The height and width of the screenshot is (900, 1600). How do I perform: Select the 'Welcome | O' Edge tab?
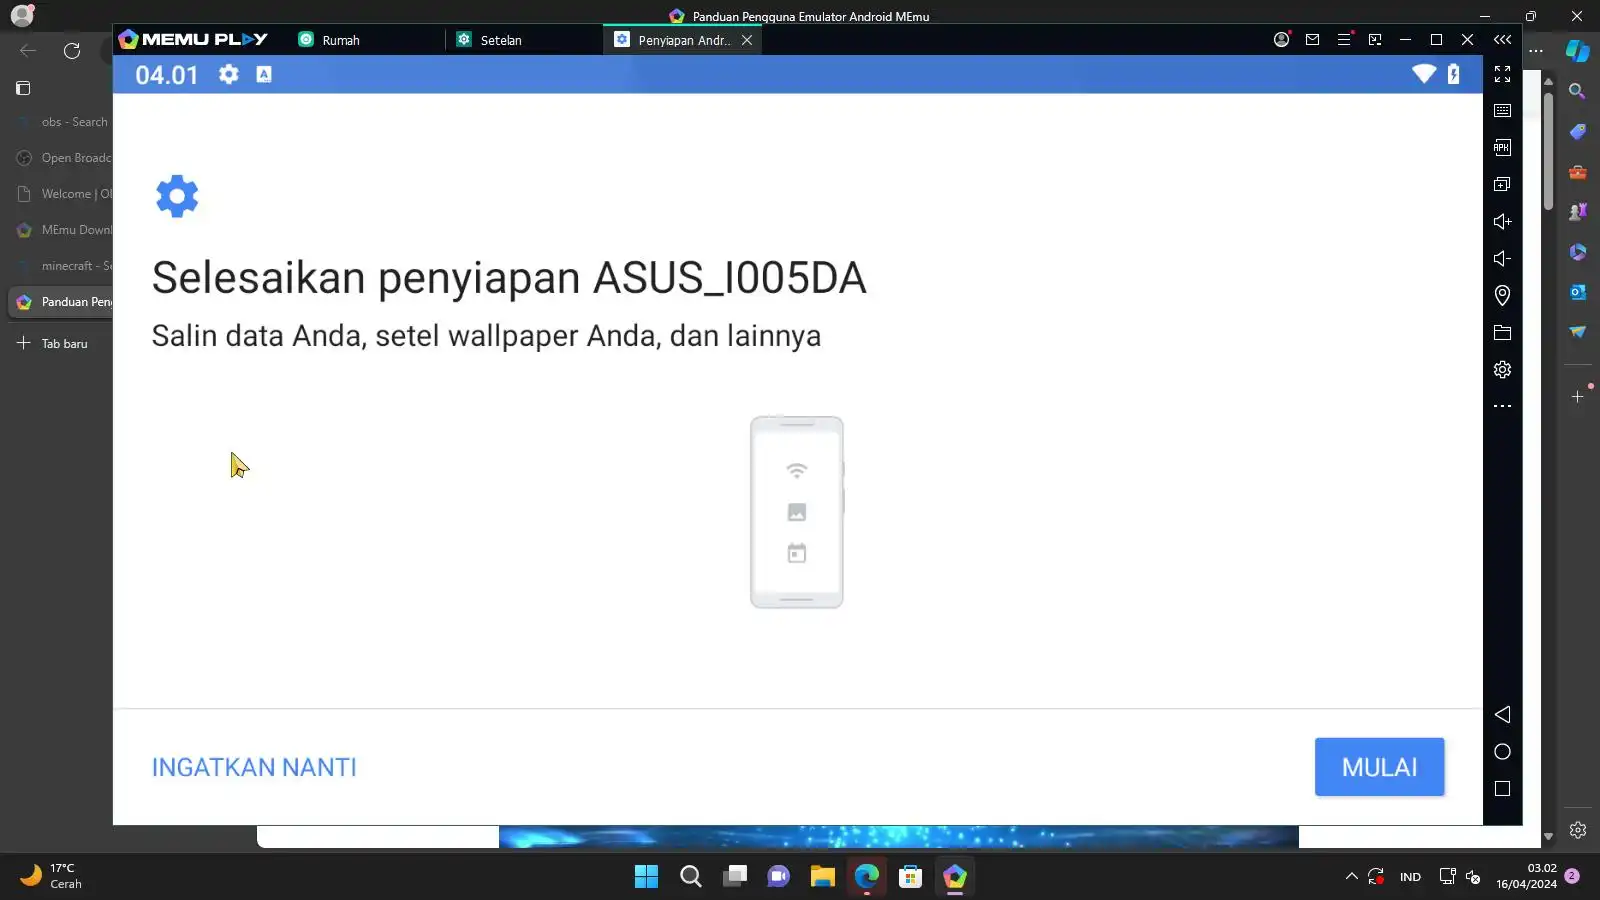(x=60, y=194)
